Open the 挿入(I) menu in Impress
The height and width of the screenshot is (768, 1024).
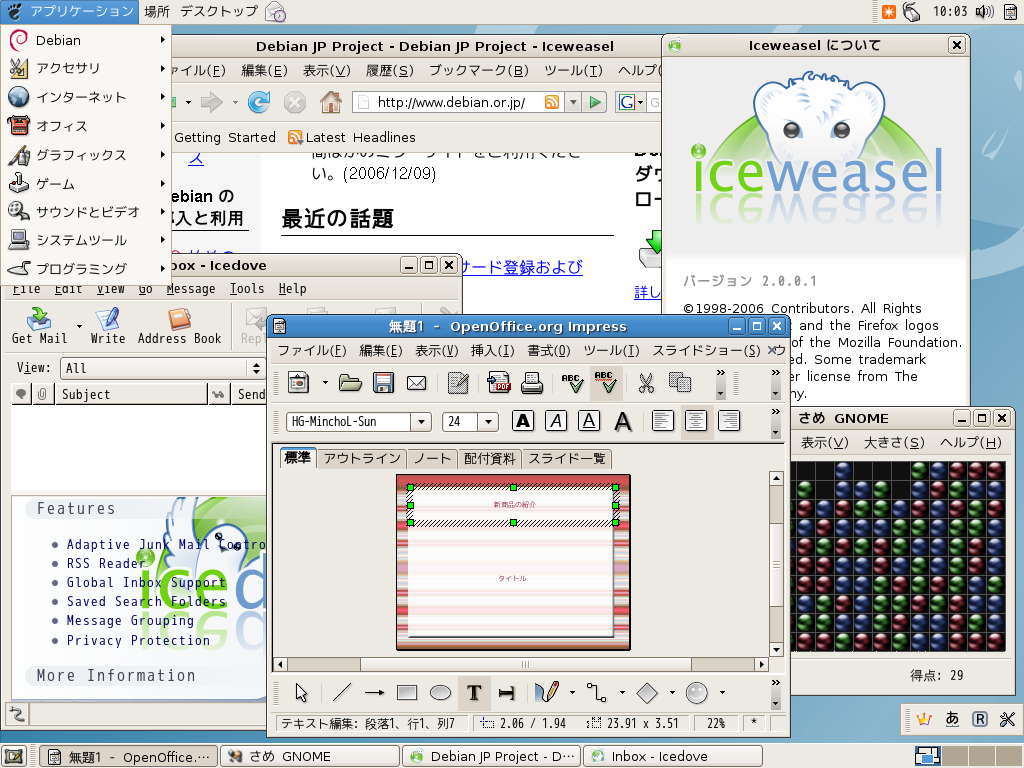tap(492, 351)
